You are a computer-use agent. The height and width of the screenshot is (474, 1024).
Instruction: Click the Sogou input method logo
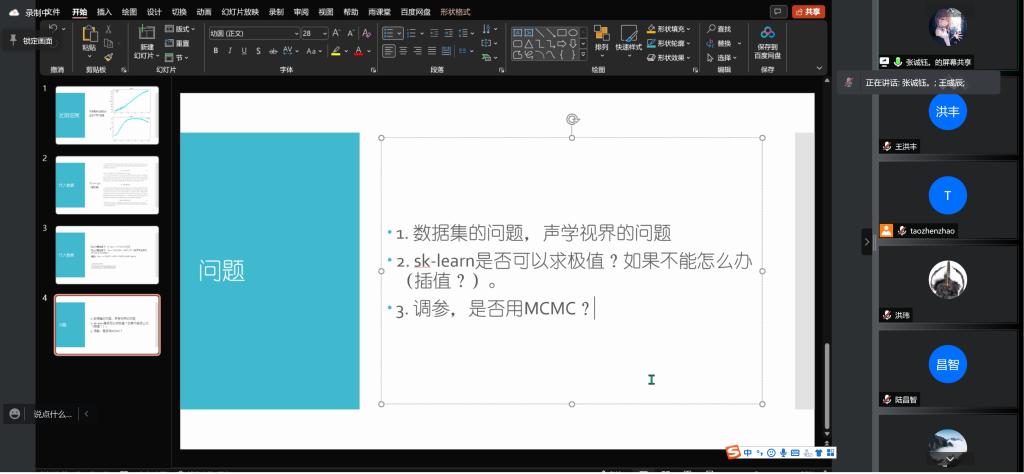point(733,453)
